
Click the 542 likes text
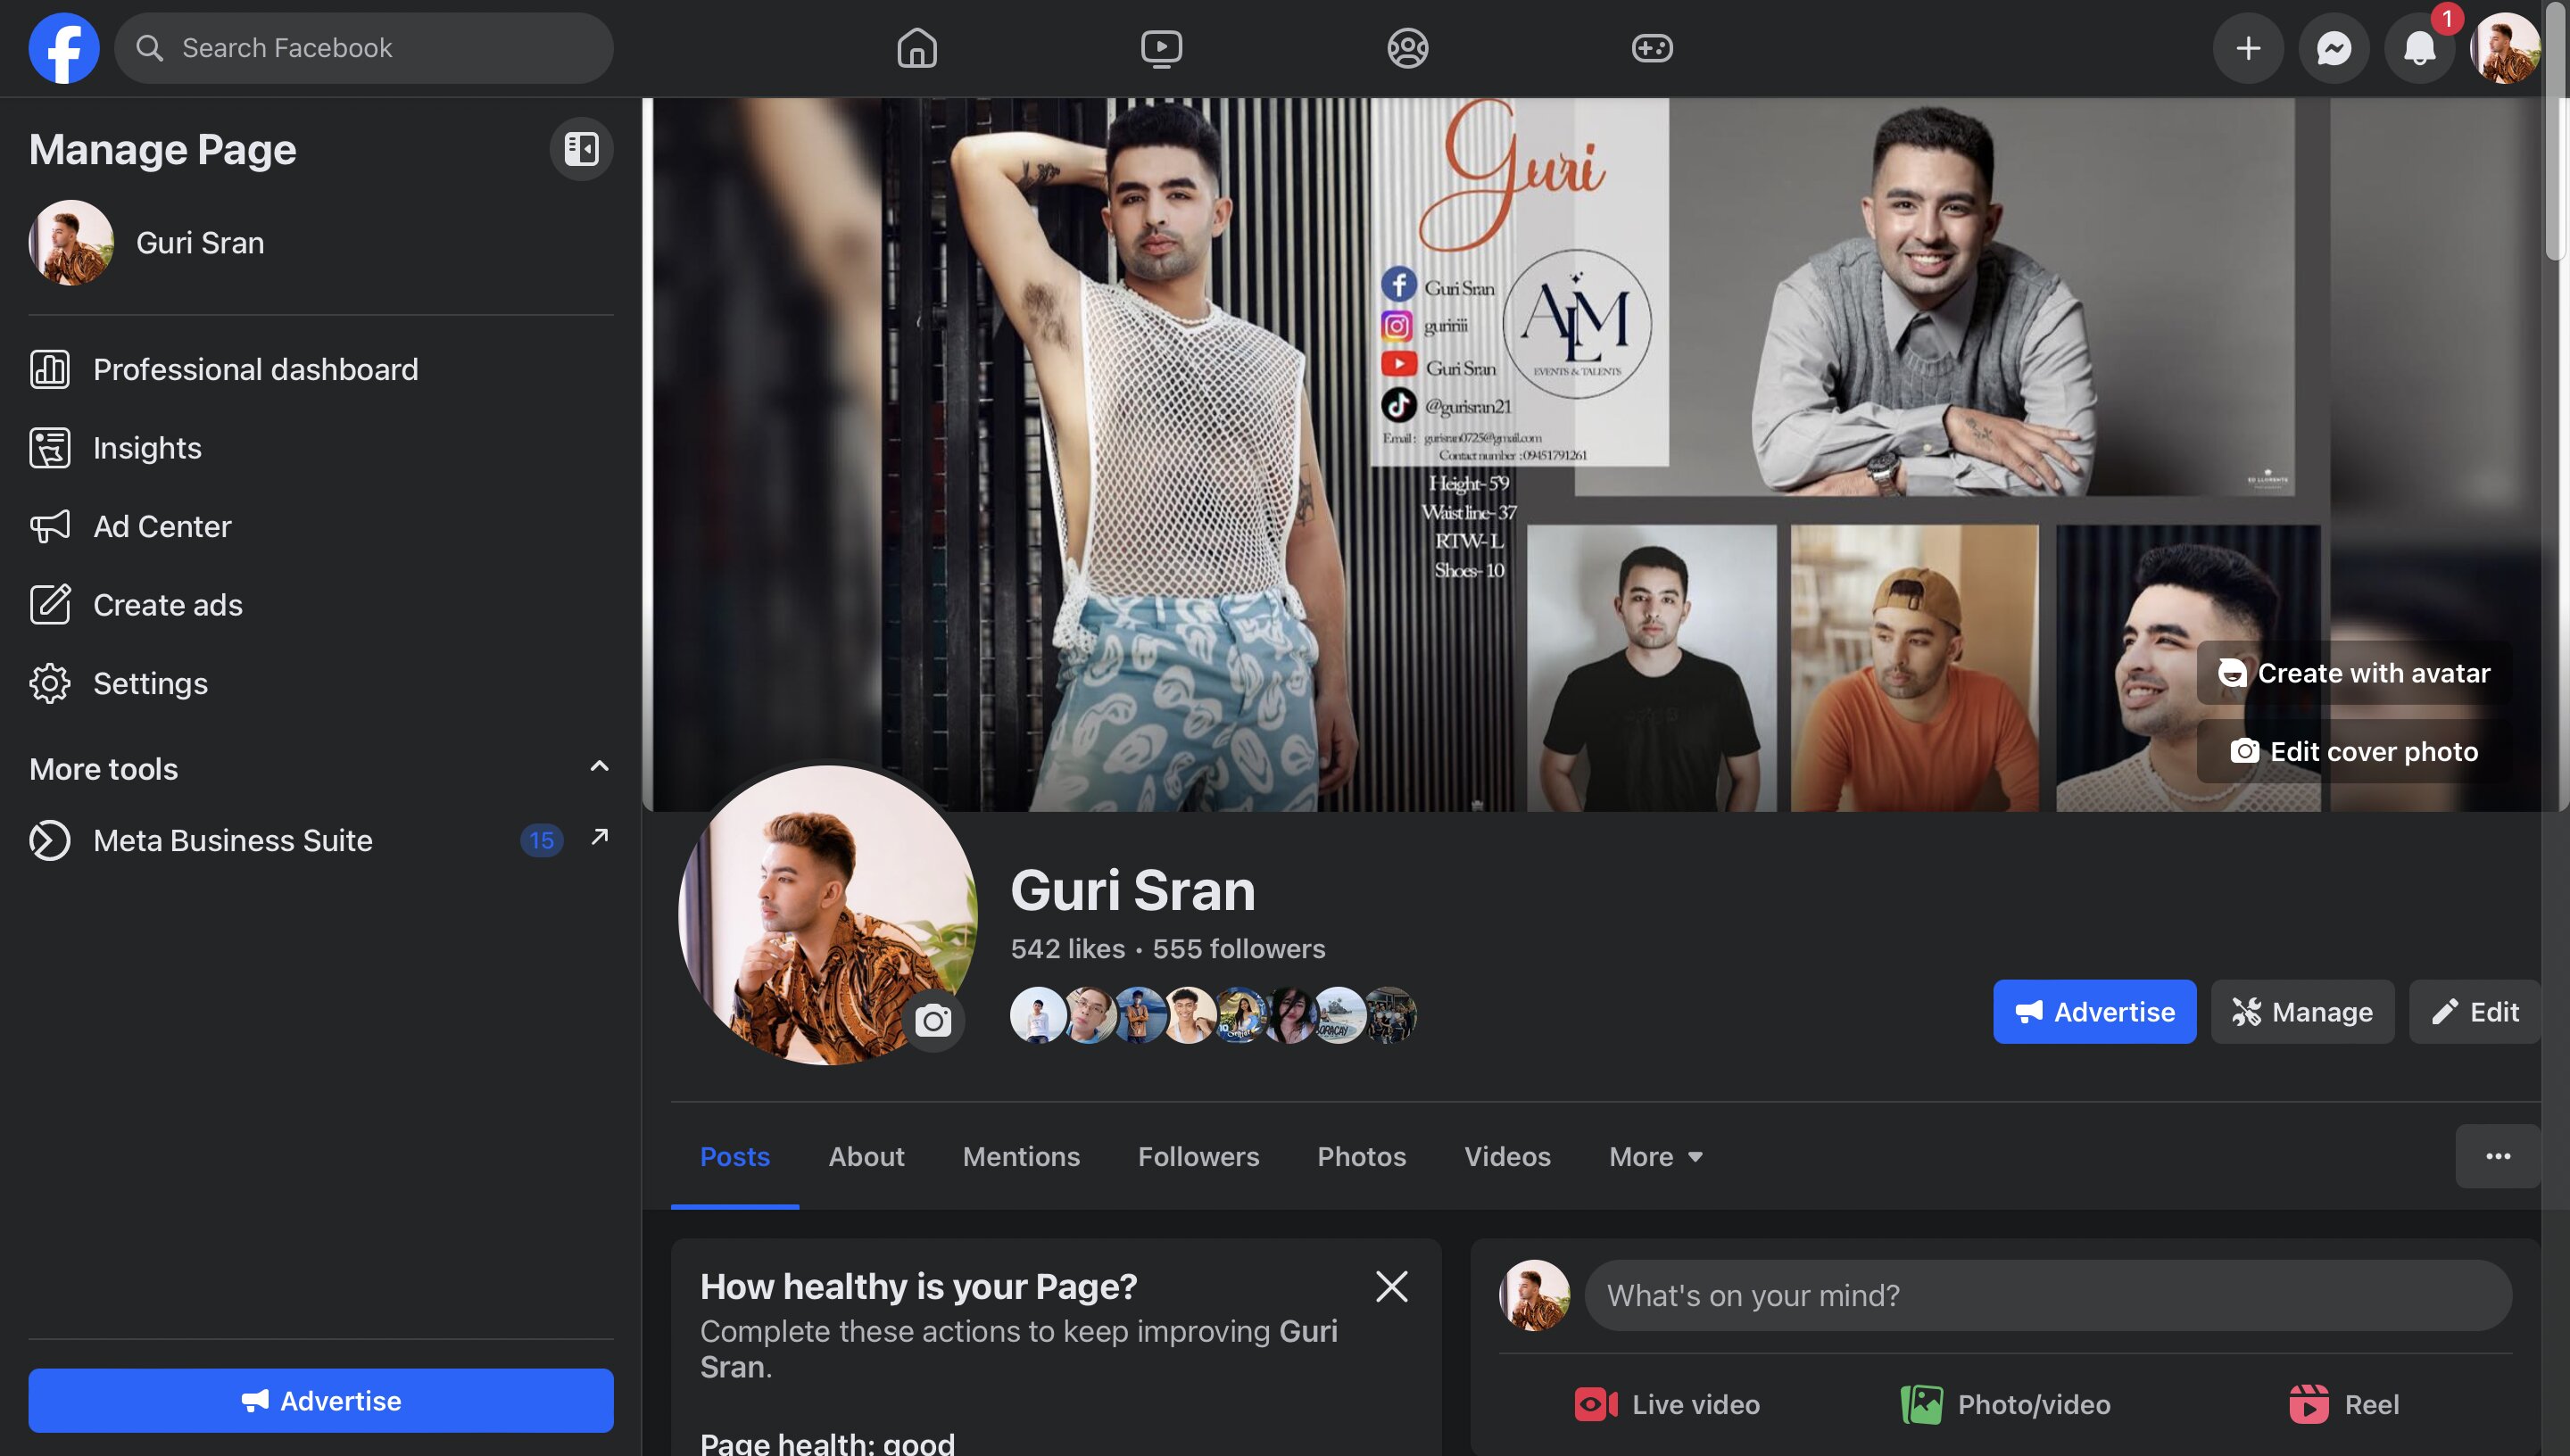coord(1067,949)
